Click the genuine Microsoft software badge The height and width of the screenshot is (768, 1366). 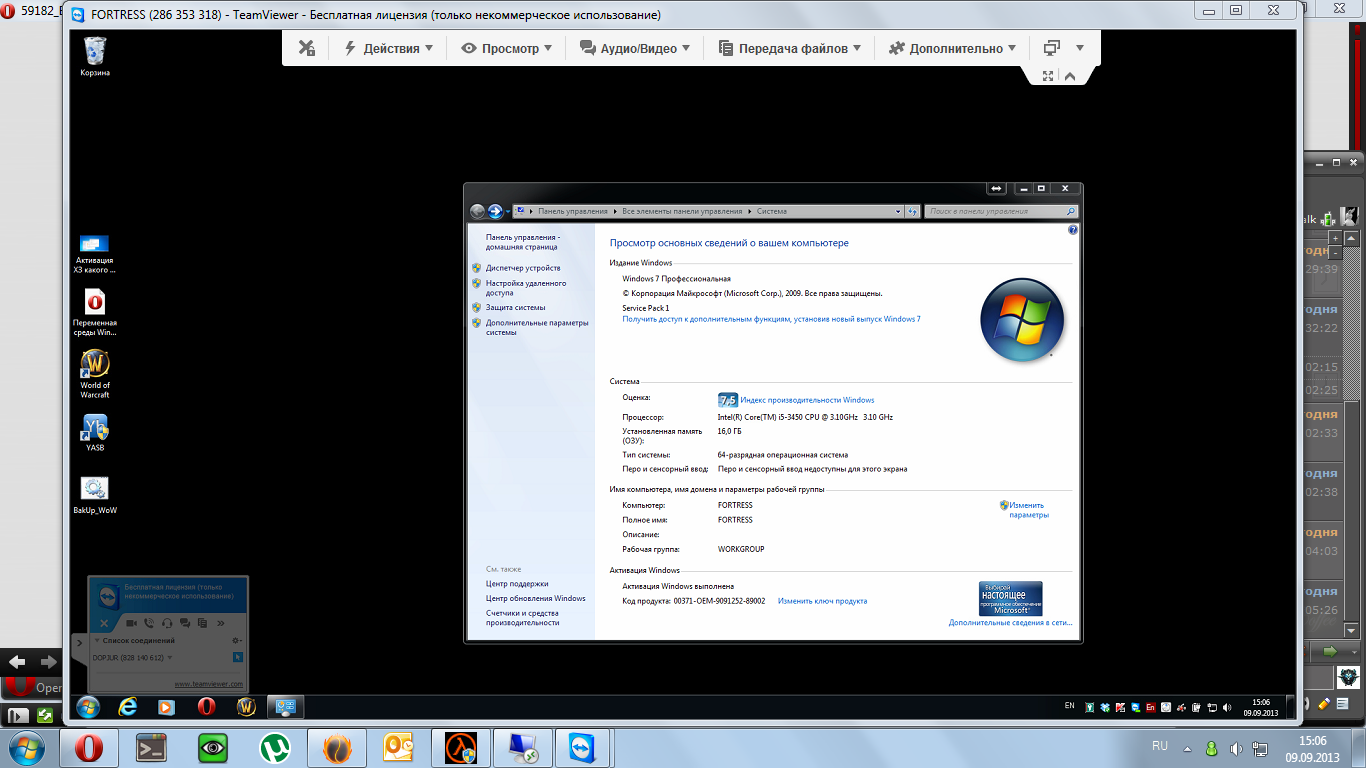(x=1010, y=598)
